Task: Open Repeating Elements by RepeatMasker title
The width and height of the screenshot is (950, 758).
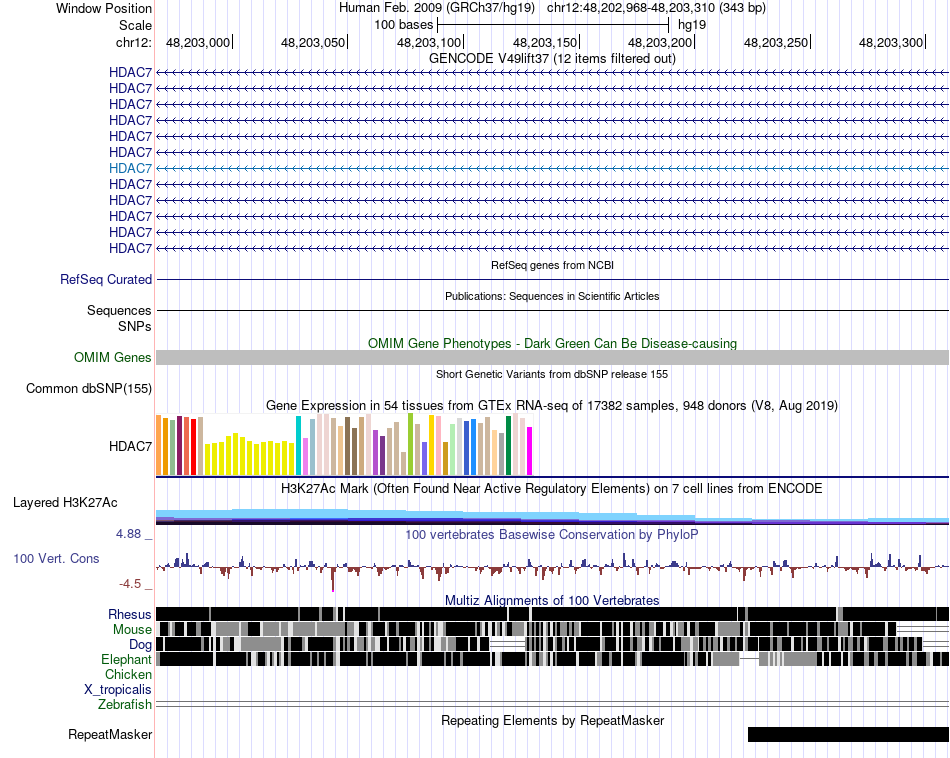Action: pyautogui.click(x=552, y=720)
